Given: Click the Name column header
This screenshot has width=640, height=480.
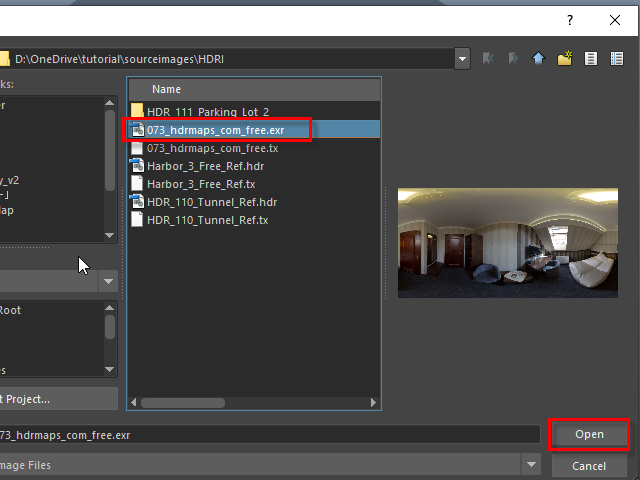Looking at the screenshot, I should point(166,89).
